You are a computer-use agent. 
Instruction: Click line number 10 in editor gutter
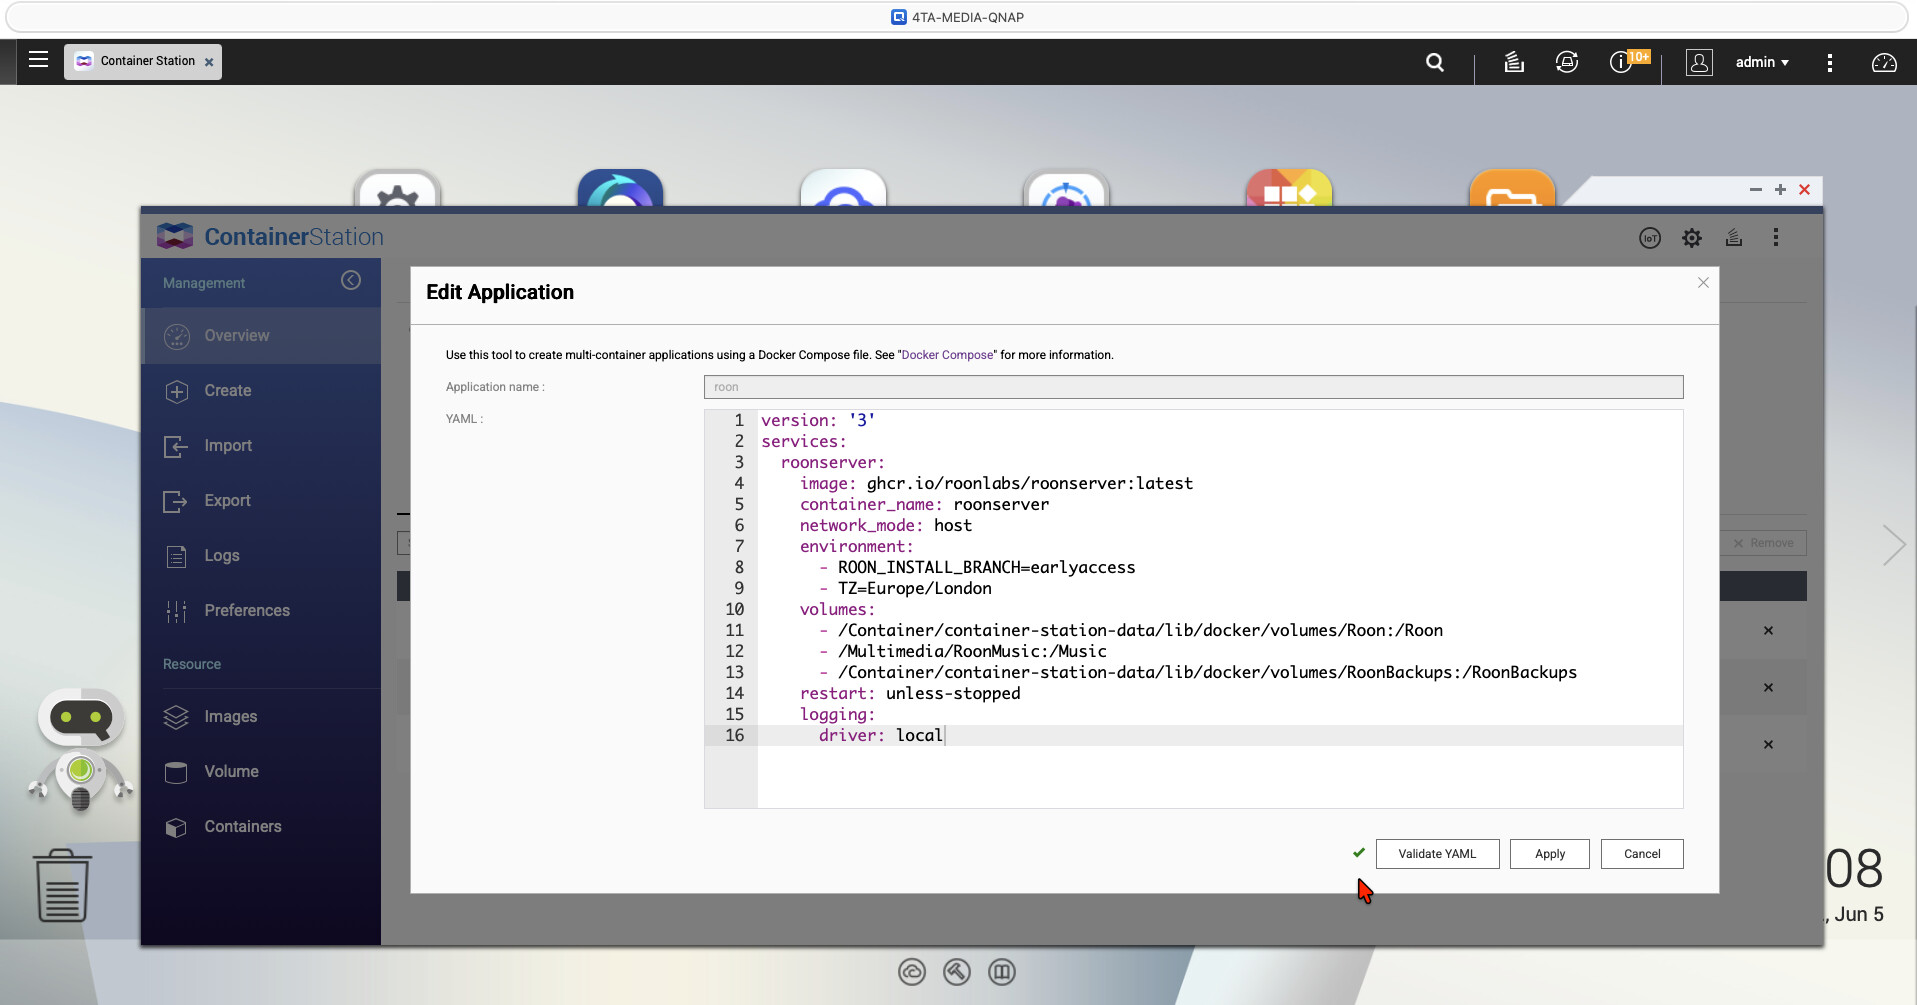(x=734, y=610)
